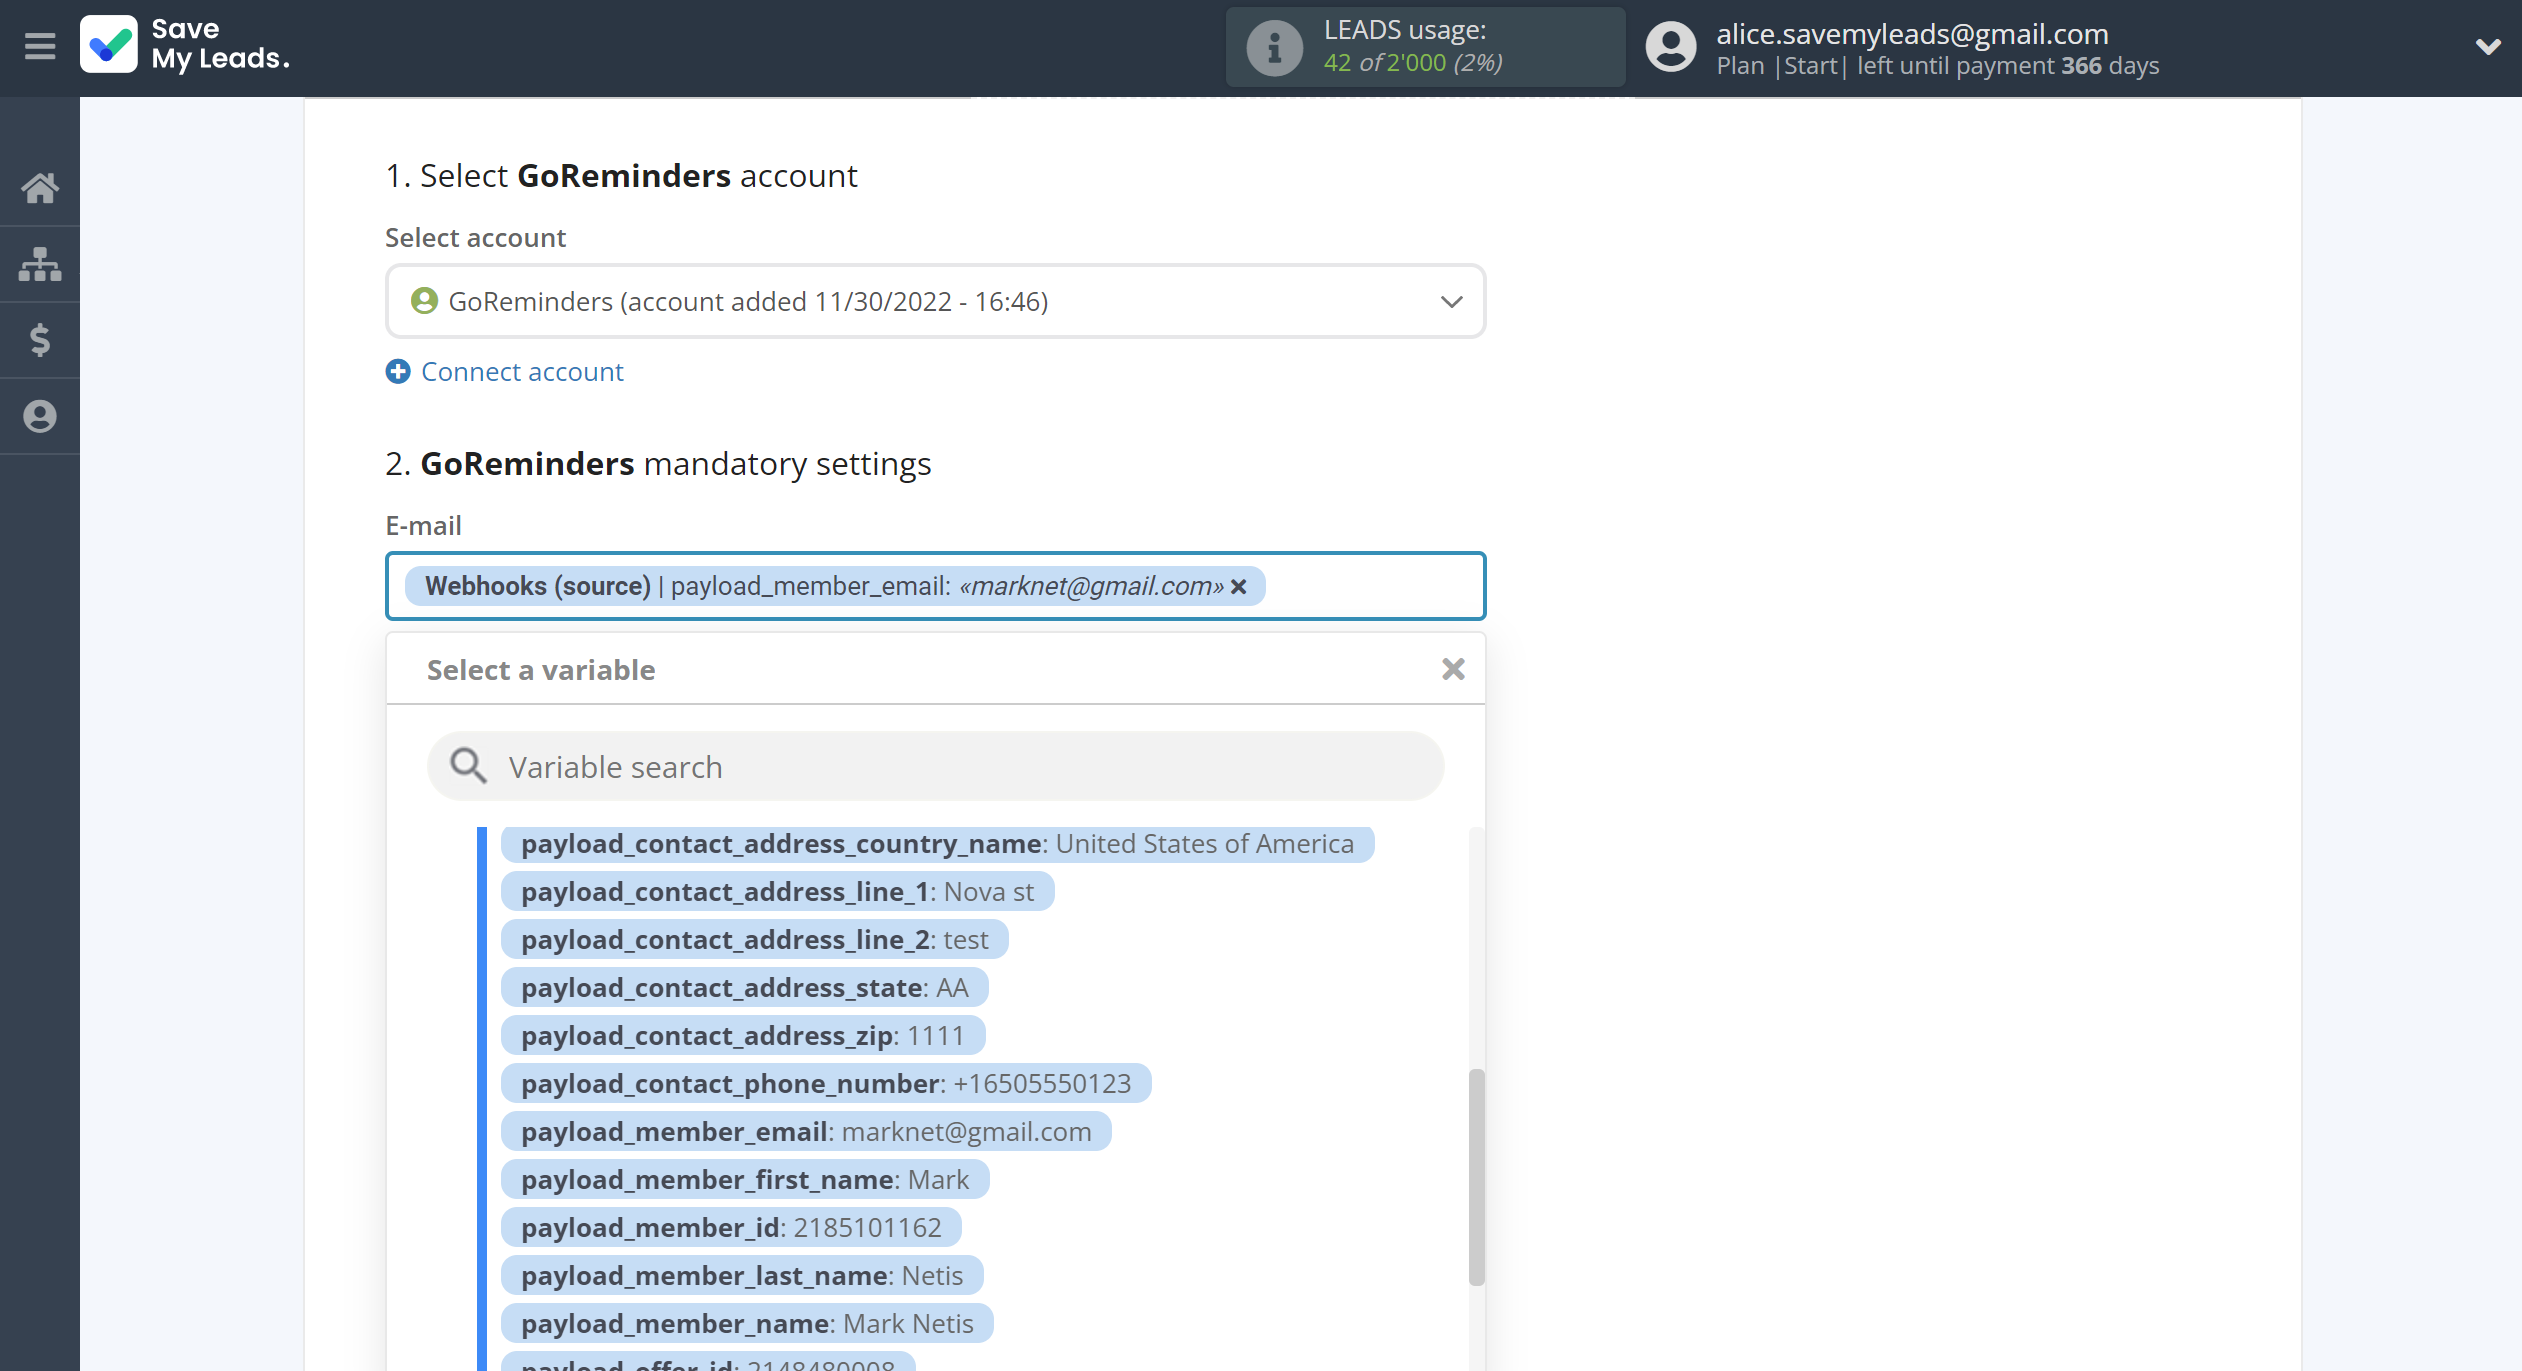Open the billing dollar sidebar icon
This screenshot has width=2522, height=1371.
[x=40, y=340]
